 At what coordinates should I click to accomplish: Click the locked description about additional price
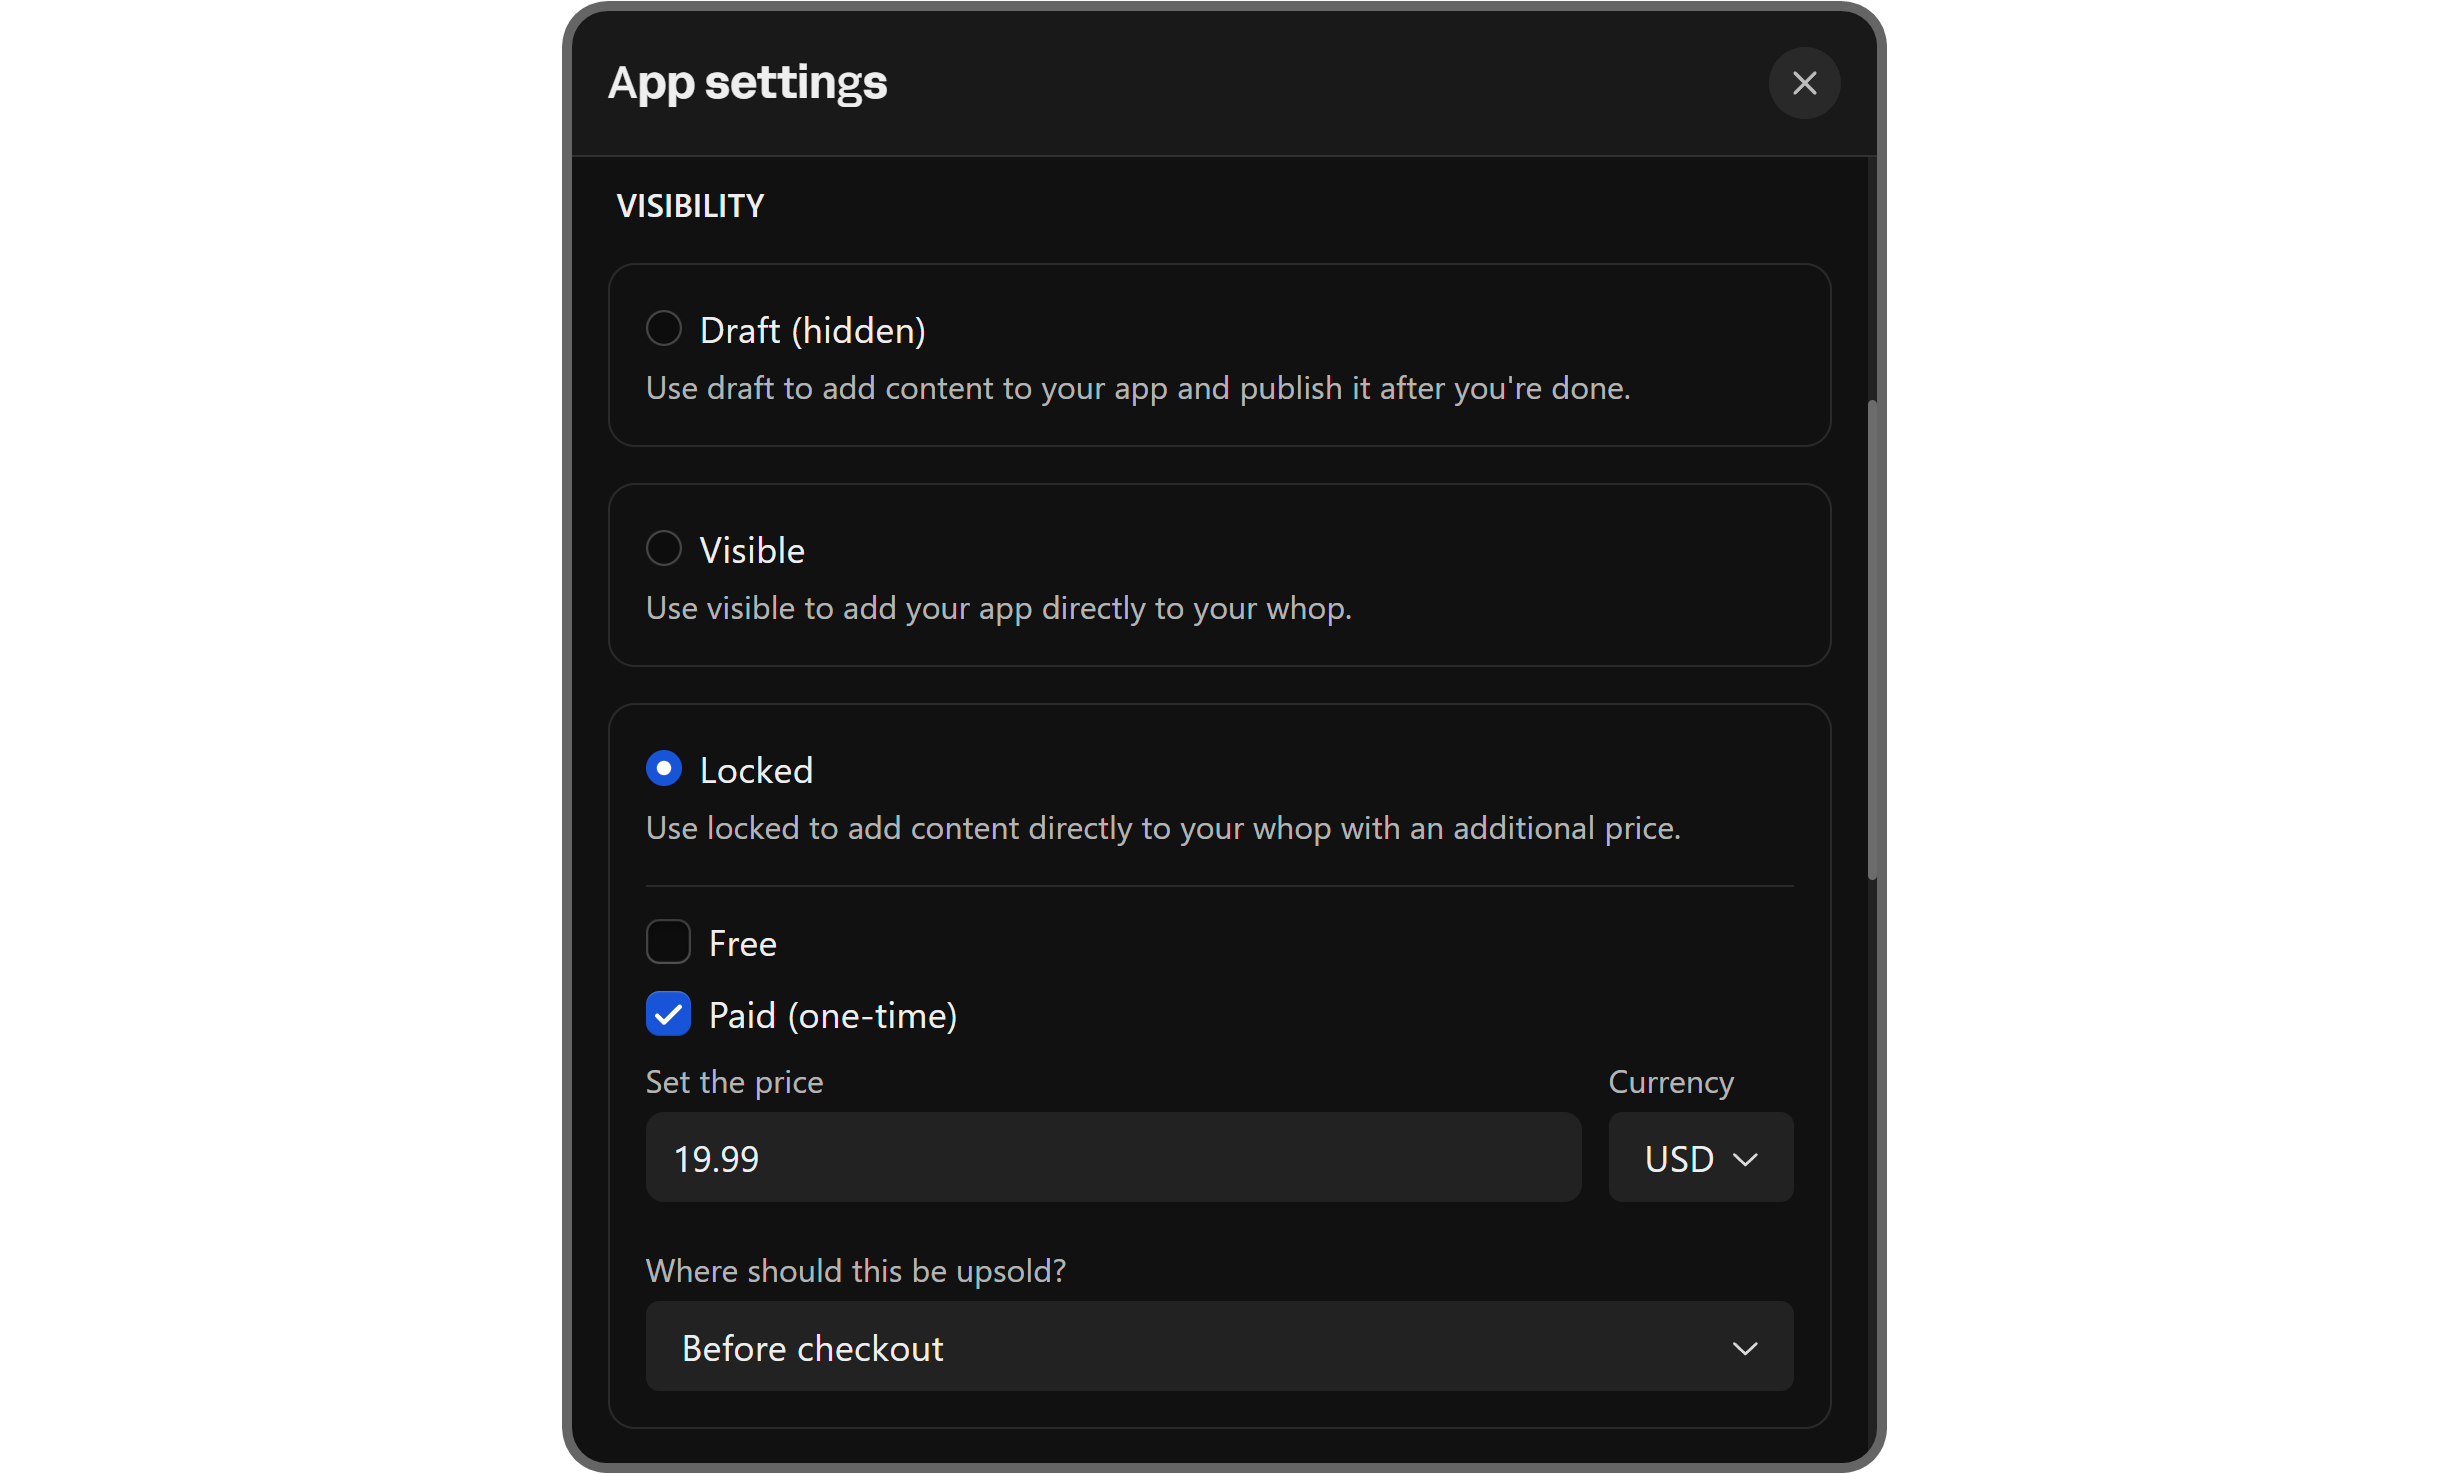click(x=1162, y=828)
